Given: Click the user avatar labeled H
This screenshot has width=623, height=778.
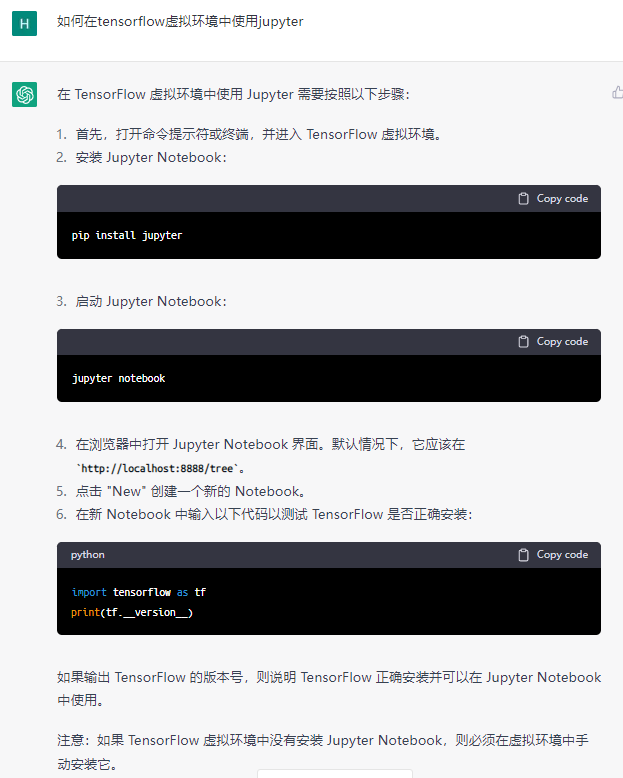Looking at the screenshot, I should click(24, 24).
